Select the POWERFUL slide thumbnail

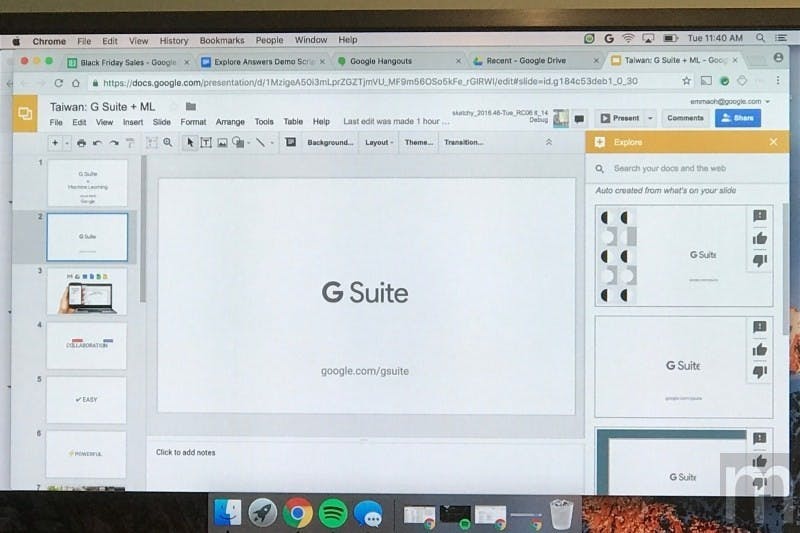(86, 454)
